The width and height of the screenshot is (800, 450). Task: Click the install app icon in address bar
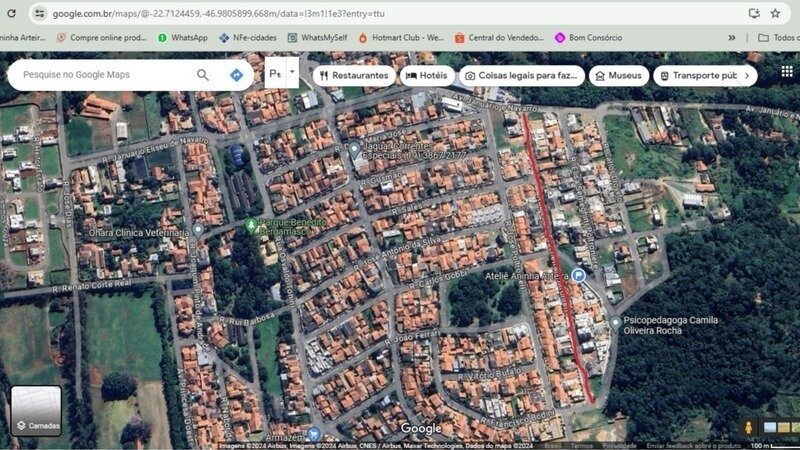pos(754,13)
